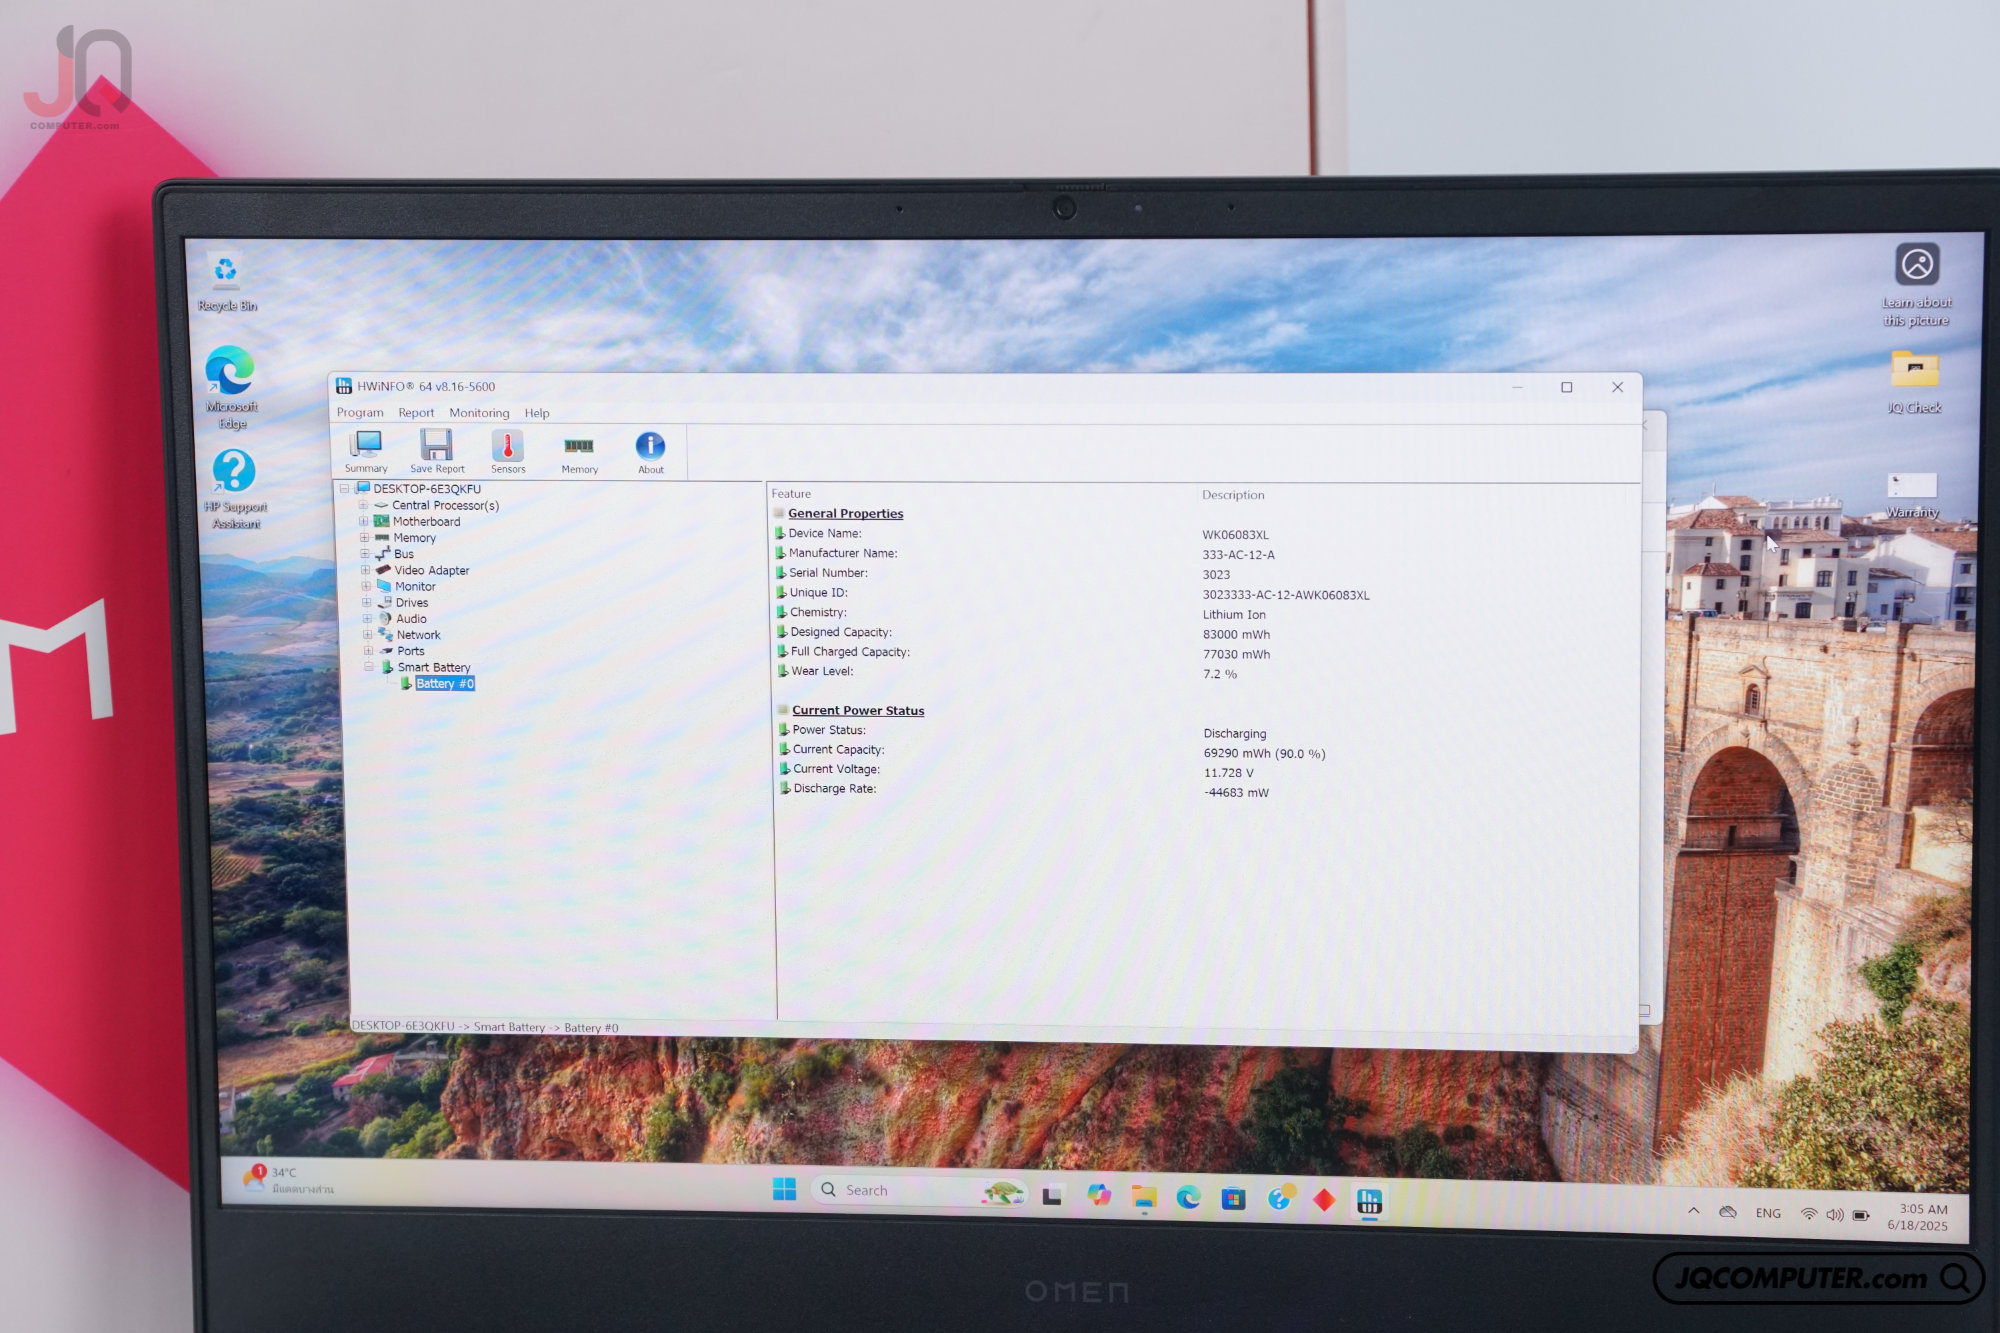Show hidden system tray icons

click(1693, 1211)
